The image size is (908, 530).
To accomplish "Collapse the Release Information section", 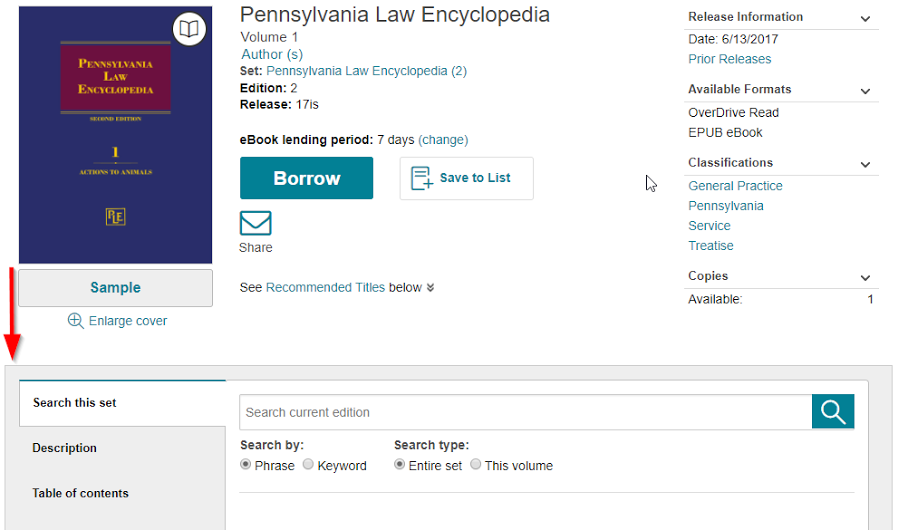I will 865,19.
